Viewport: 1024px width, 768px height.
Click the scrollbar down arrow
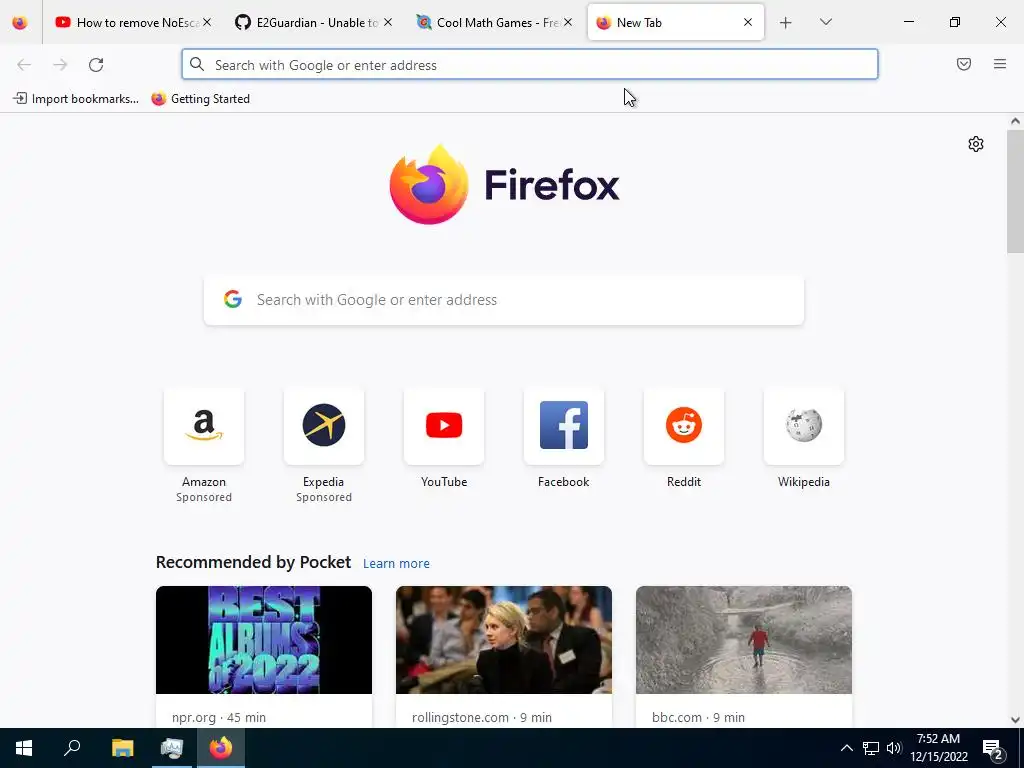[x=1015, y=720]
